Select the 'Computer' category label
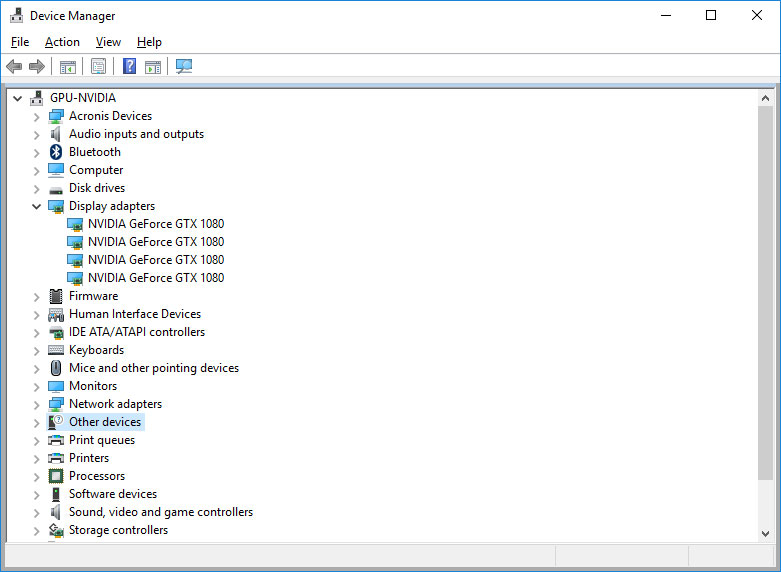Screen dimensions: 781x572 pyautogui.click(x=96, y=170)
